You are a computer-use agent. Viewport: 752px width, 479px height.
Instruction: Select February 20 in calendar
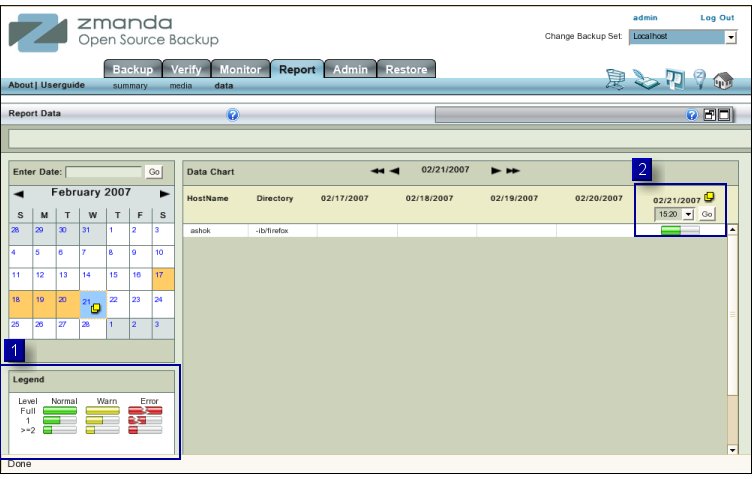point(68,304)
